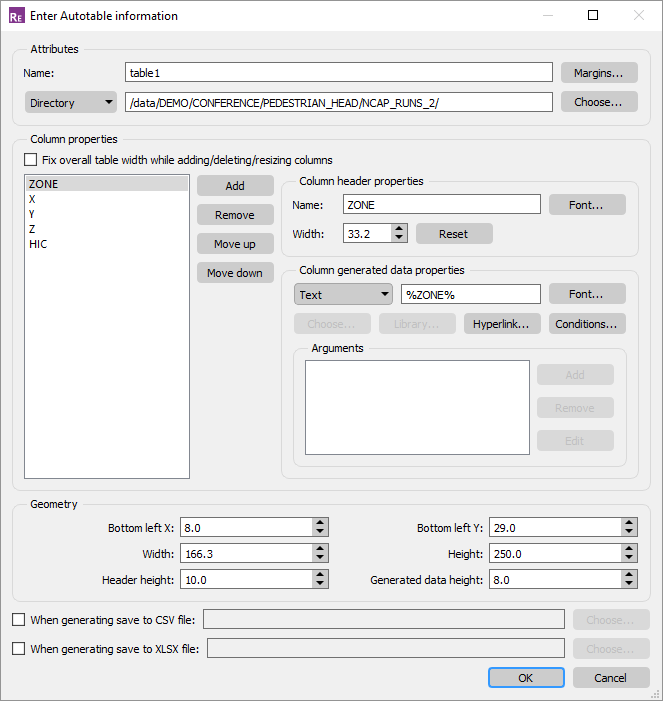Increase Generated data height with up arrow
This screenshot has height=701, width=663.
[x=629, y=574]
